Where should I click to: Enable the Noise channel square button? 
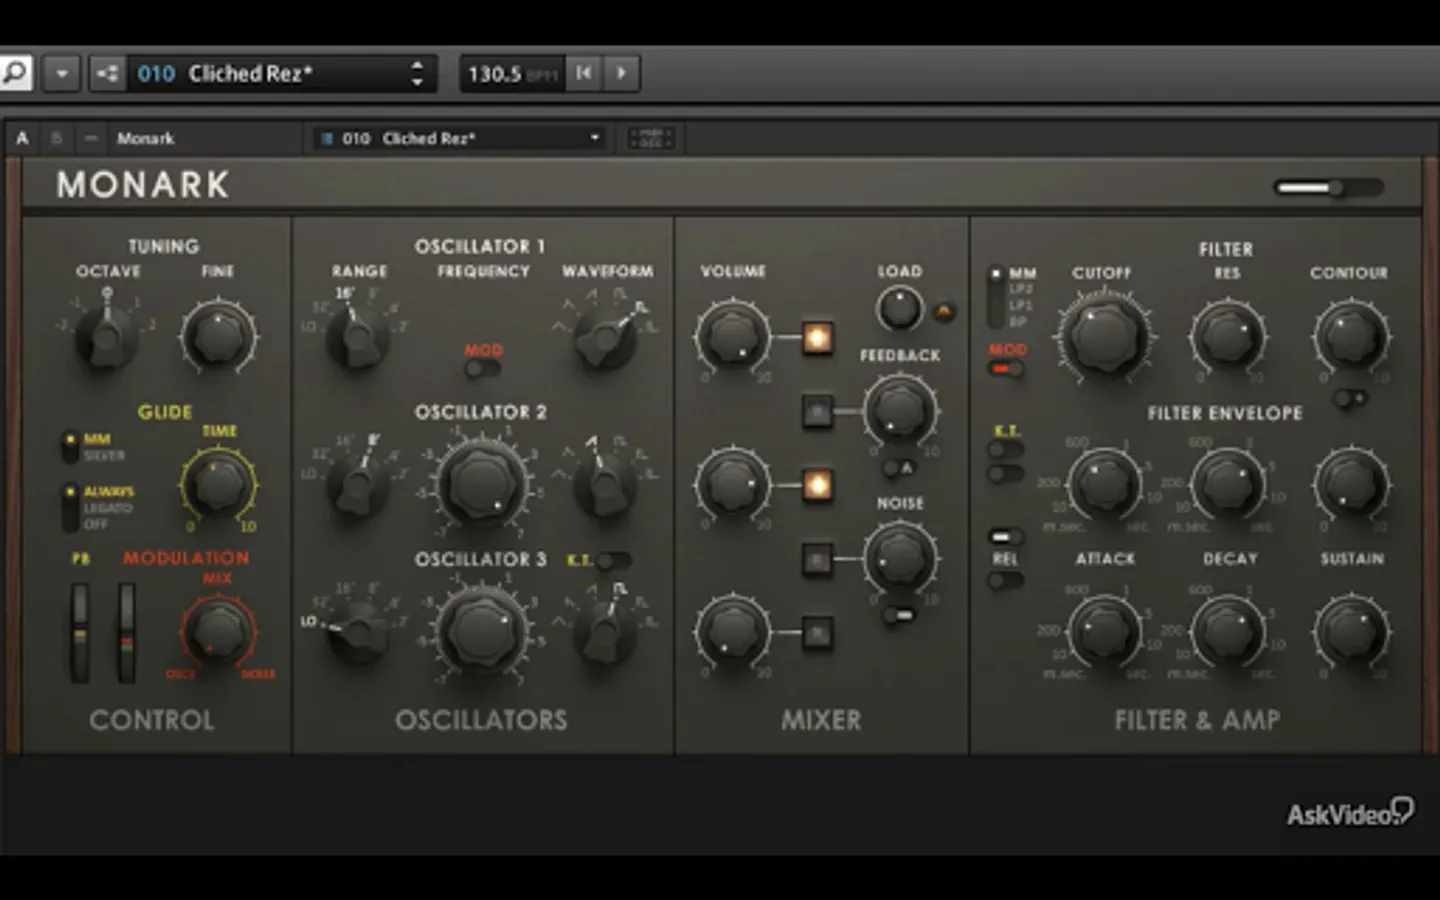[817, 559]
